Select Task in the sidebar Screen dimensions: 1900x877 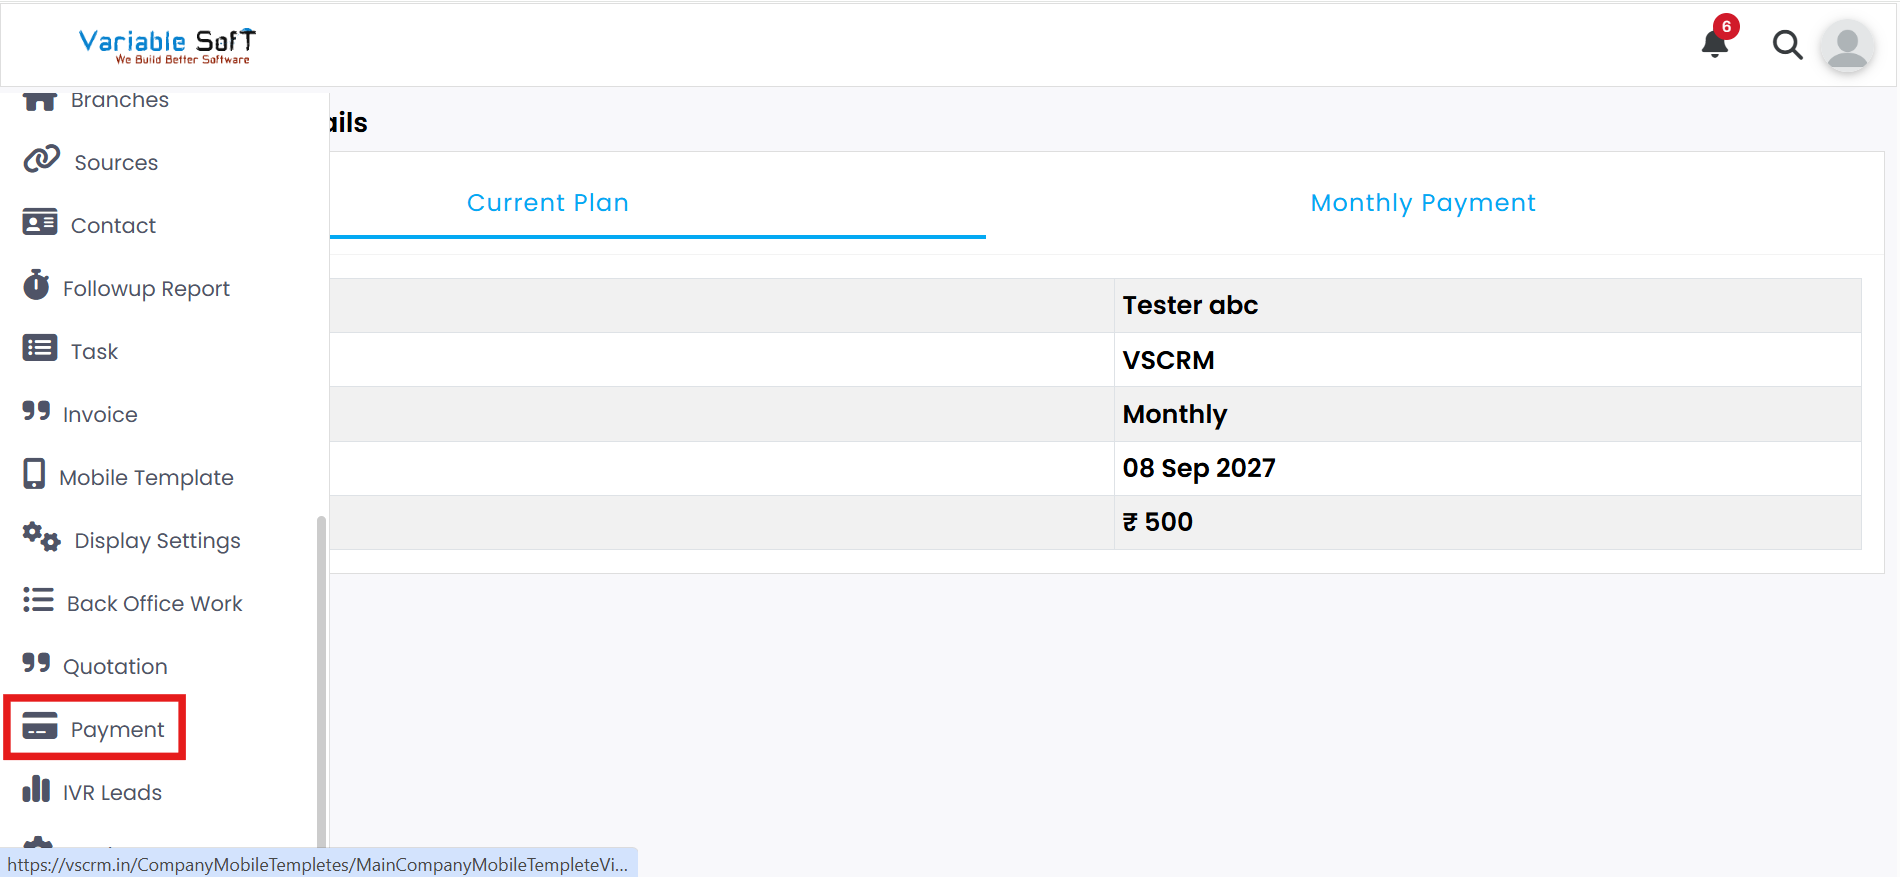click(x=94, y=352)
